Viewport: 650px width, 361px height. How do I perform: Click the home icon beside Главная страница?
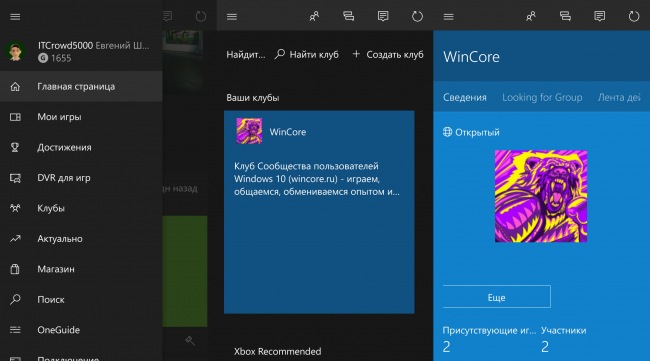15,86
